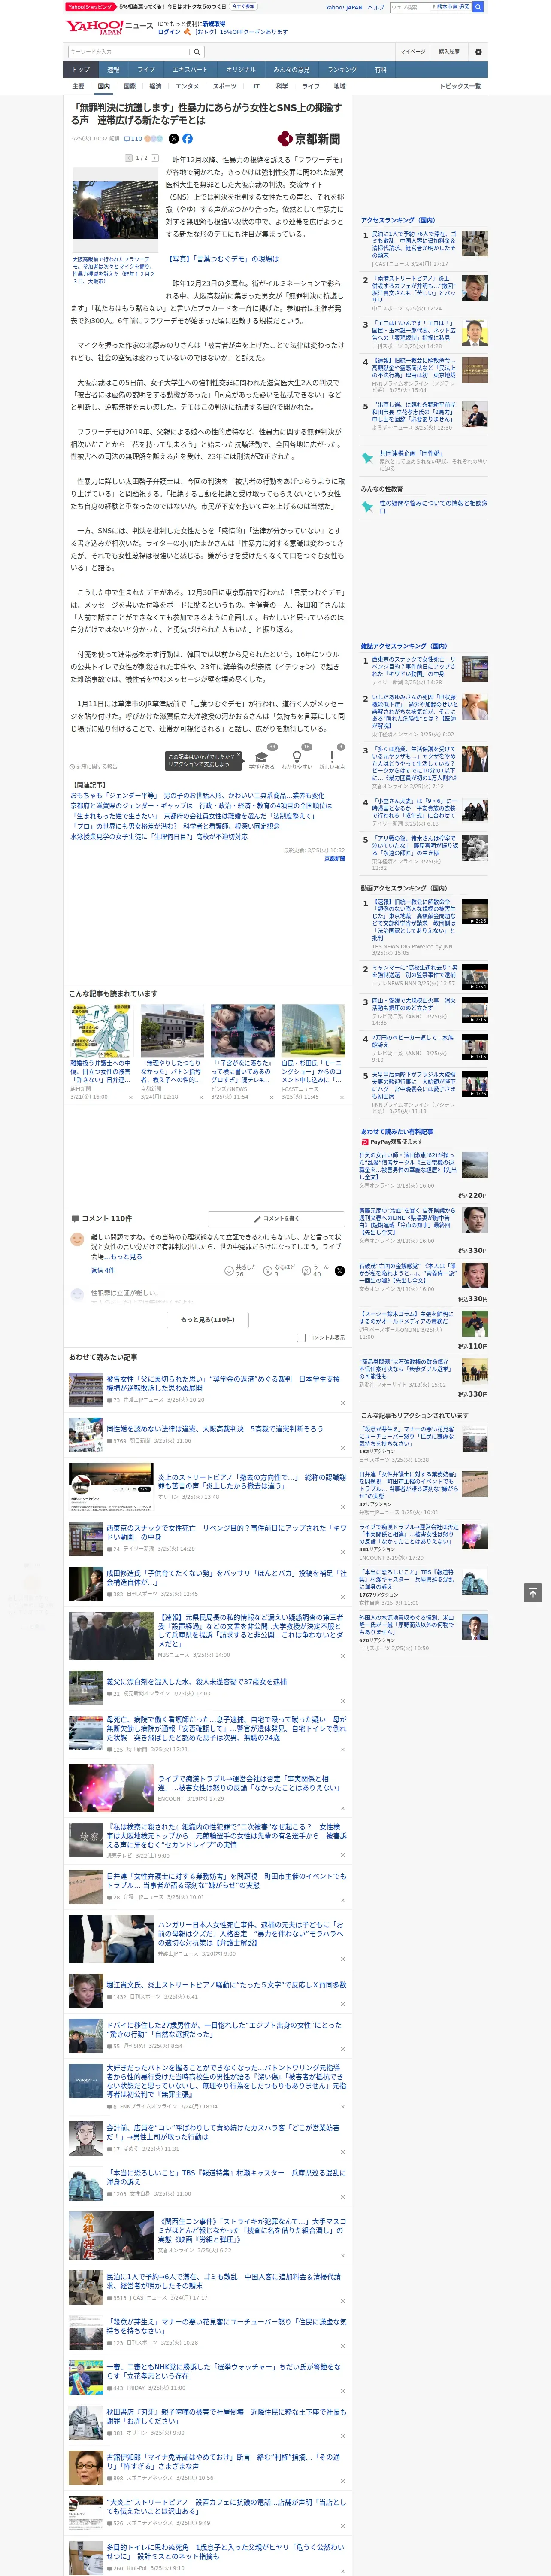Open 返信 4件 replies link
Viewport: 551px width, 2576px height.
[x=103, y=1270]
